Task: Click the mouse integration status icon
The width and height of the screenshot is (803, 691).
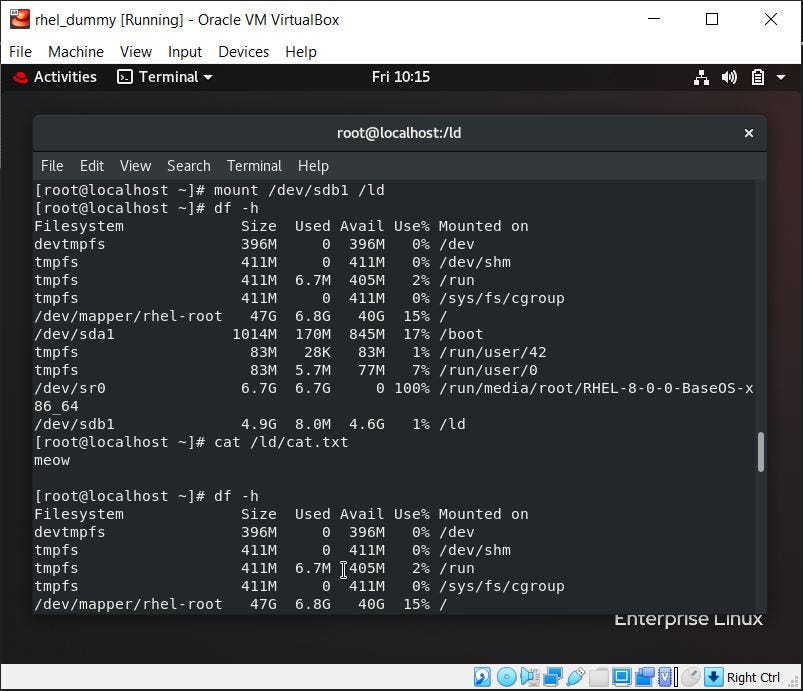Action: 690,677
